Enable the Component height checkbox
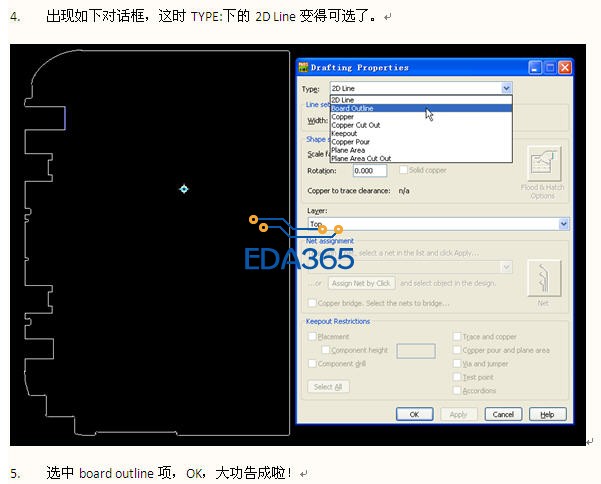The image size is (601, 484). (x=325, y=350)
